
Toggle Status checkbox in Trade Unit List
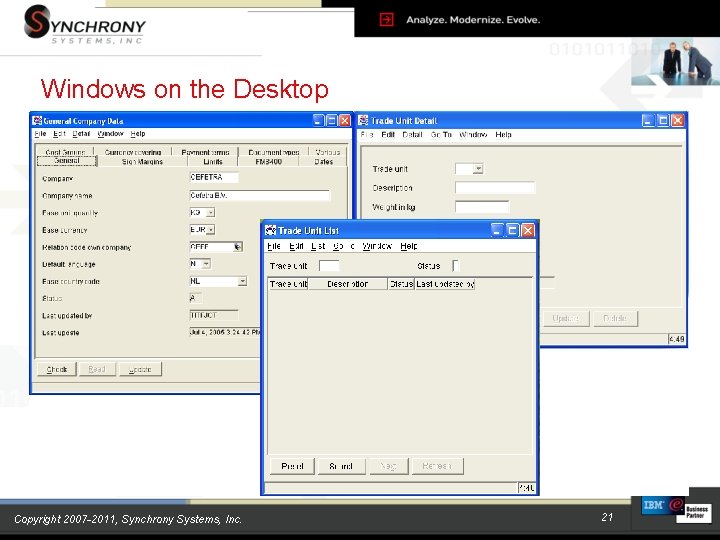456,265
